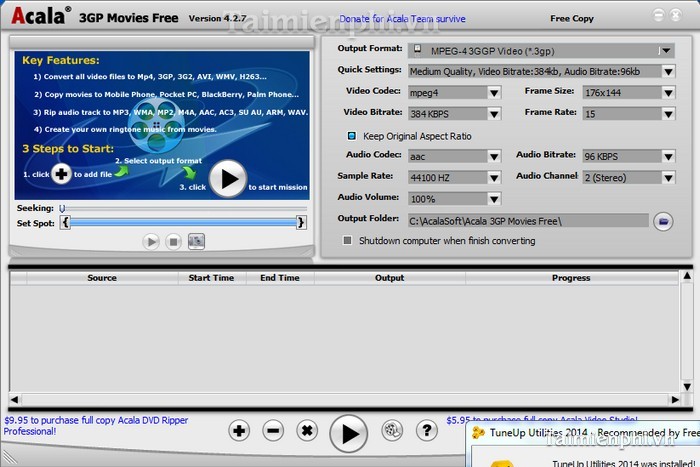
Task: Click the Set Spot range bar
Action: (x=183, y=222)
